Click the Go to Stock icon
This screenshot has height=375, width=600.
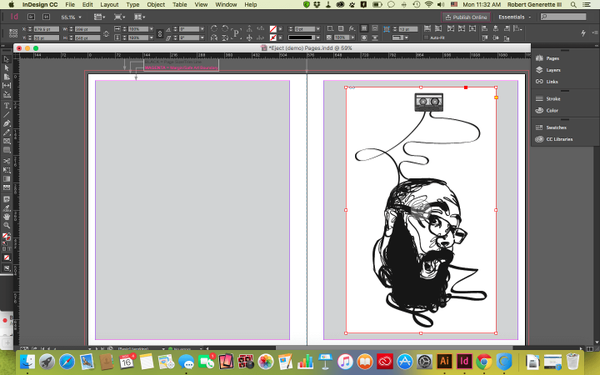coord(46,17)
